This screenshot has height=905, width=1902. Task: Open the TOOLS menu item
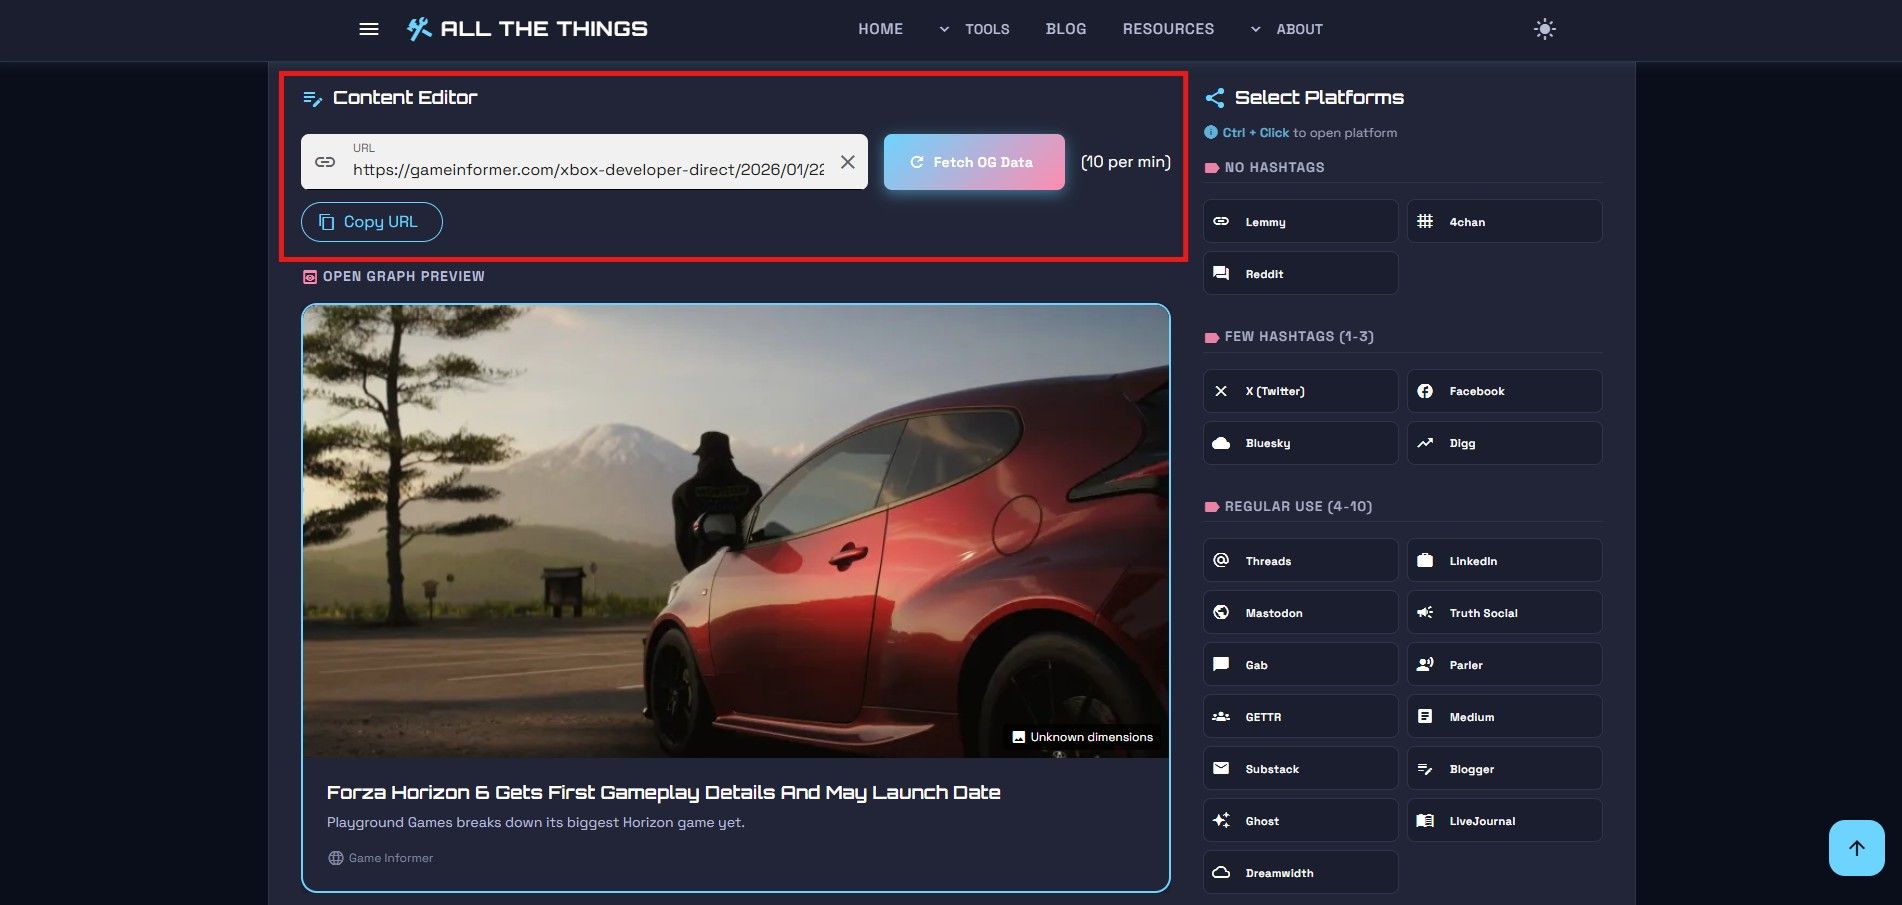pos(986,29)
